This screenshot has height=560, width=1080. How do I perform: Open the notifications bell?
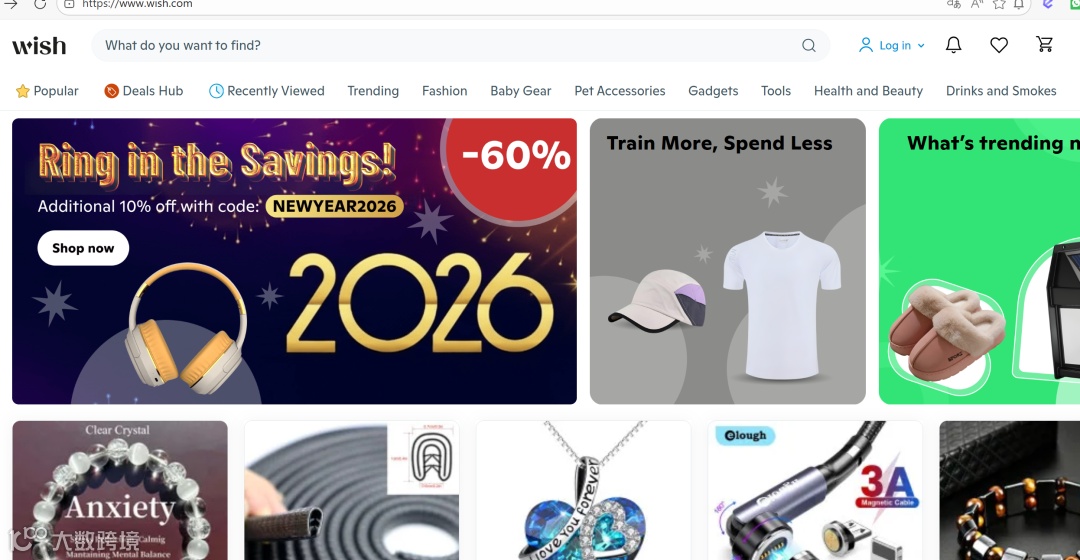(953, 45)
